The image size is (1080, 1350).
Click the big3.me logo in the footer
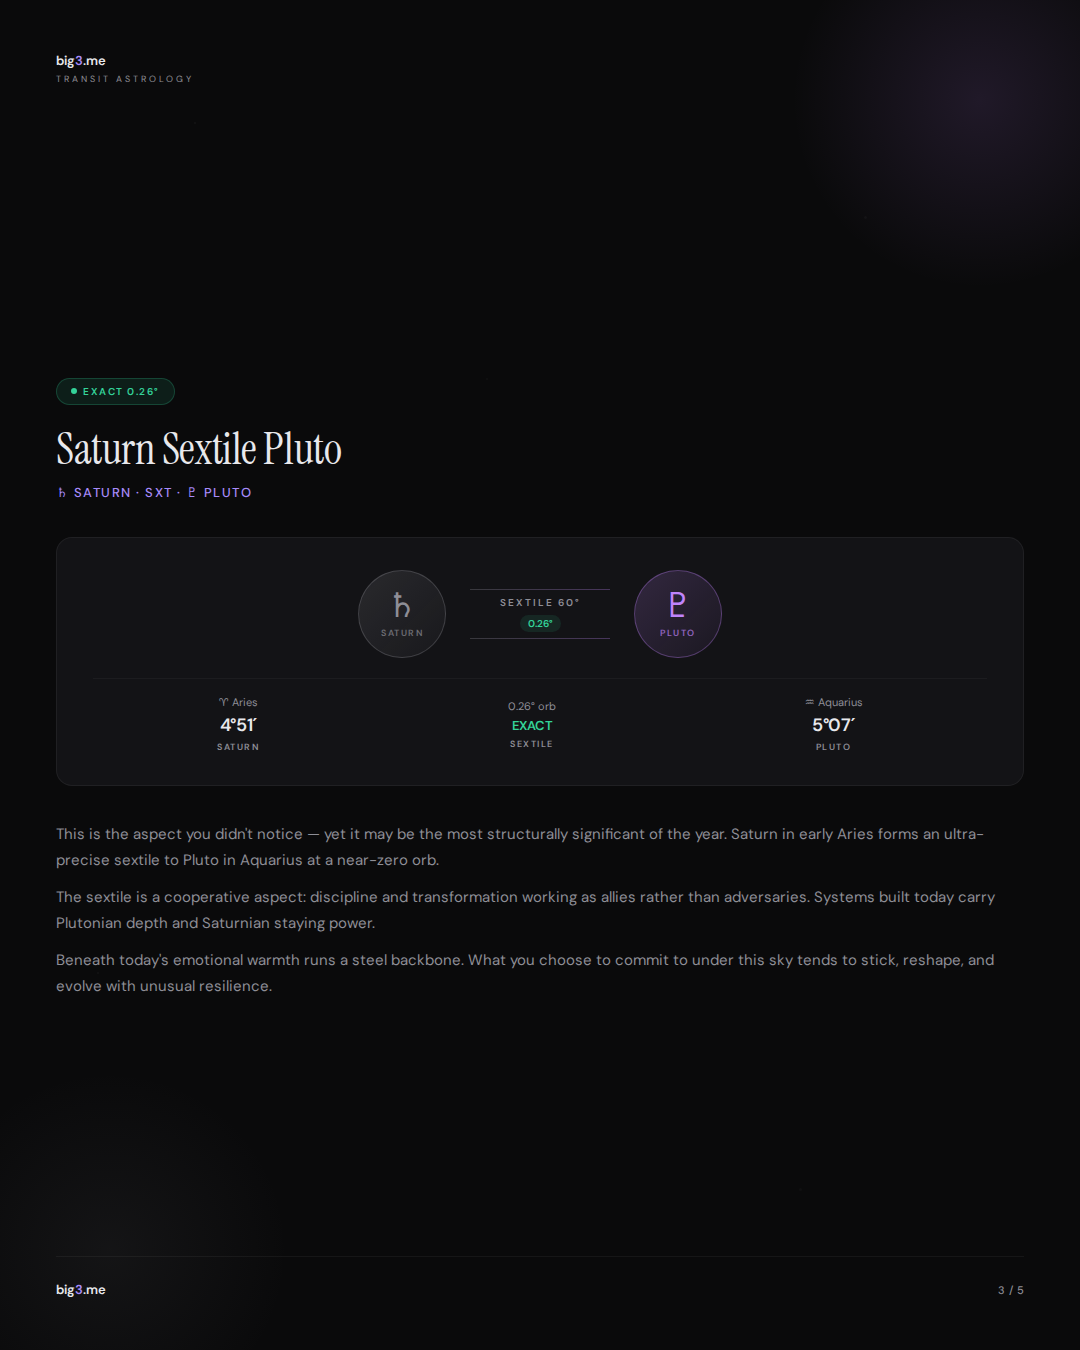click(x=80, y=1290)
